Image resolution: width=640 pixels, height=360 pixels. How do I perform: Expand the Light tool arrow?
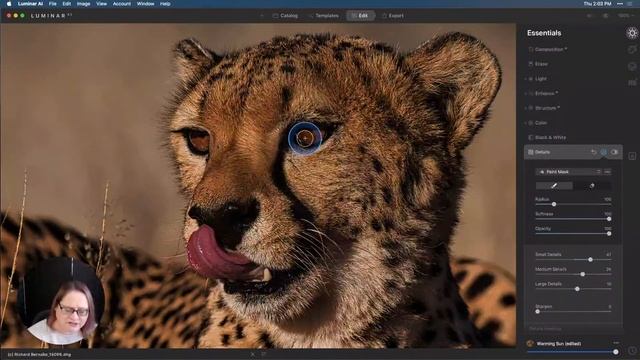(x=526, y=79)
